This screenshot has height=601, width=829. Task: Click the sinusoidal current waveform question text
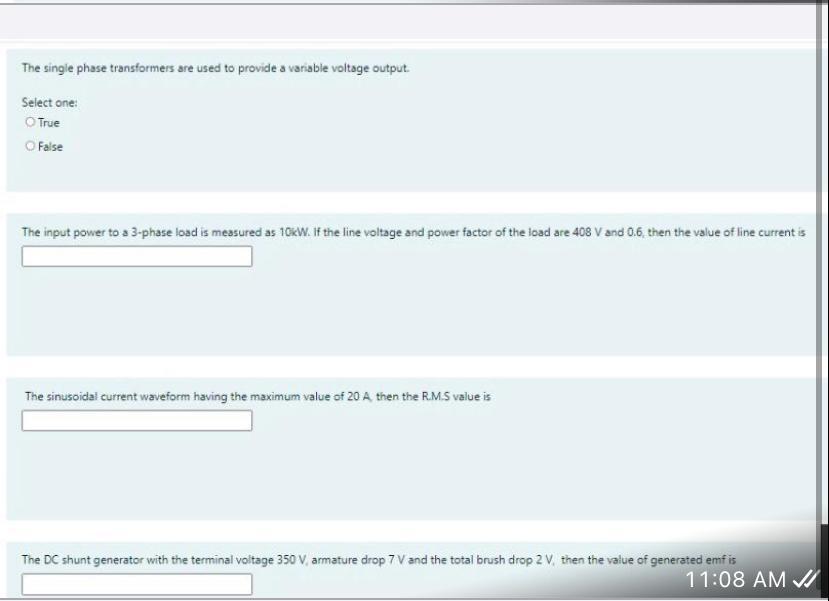257,396
